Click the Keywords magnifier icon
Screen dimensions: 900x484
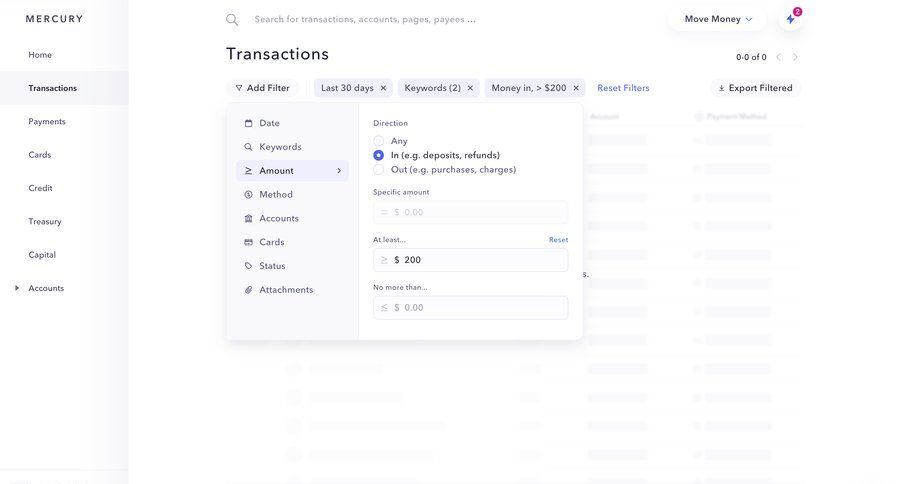point(249,147)
